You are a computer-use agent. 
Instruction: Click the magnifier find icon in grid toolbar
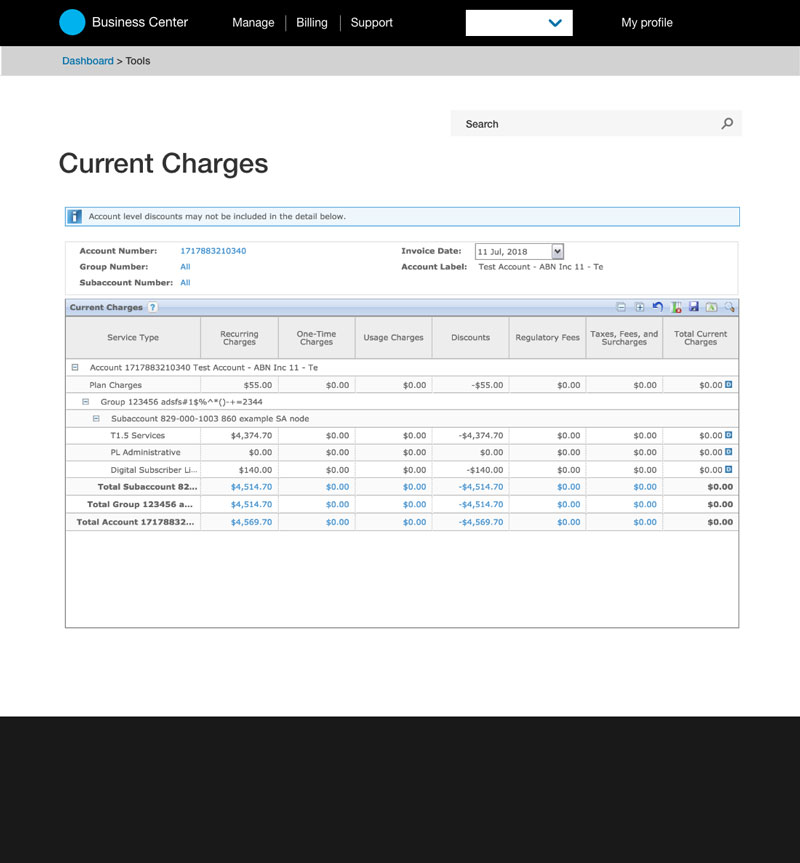coord(729,307)
